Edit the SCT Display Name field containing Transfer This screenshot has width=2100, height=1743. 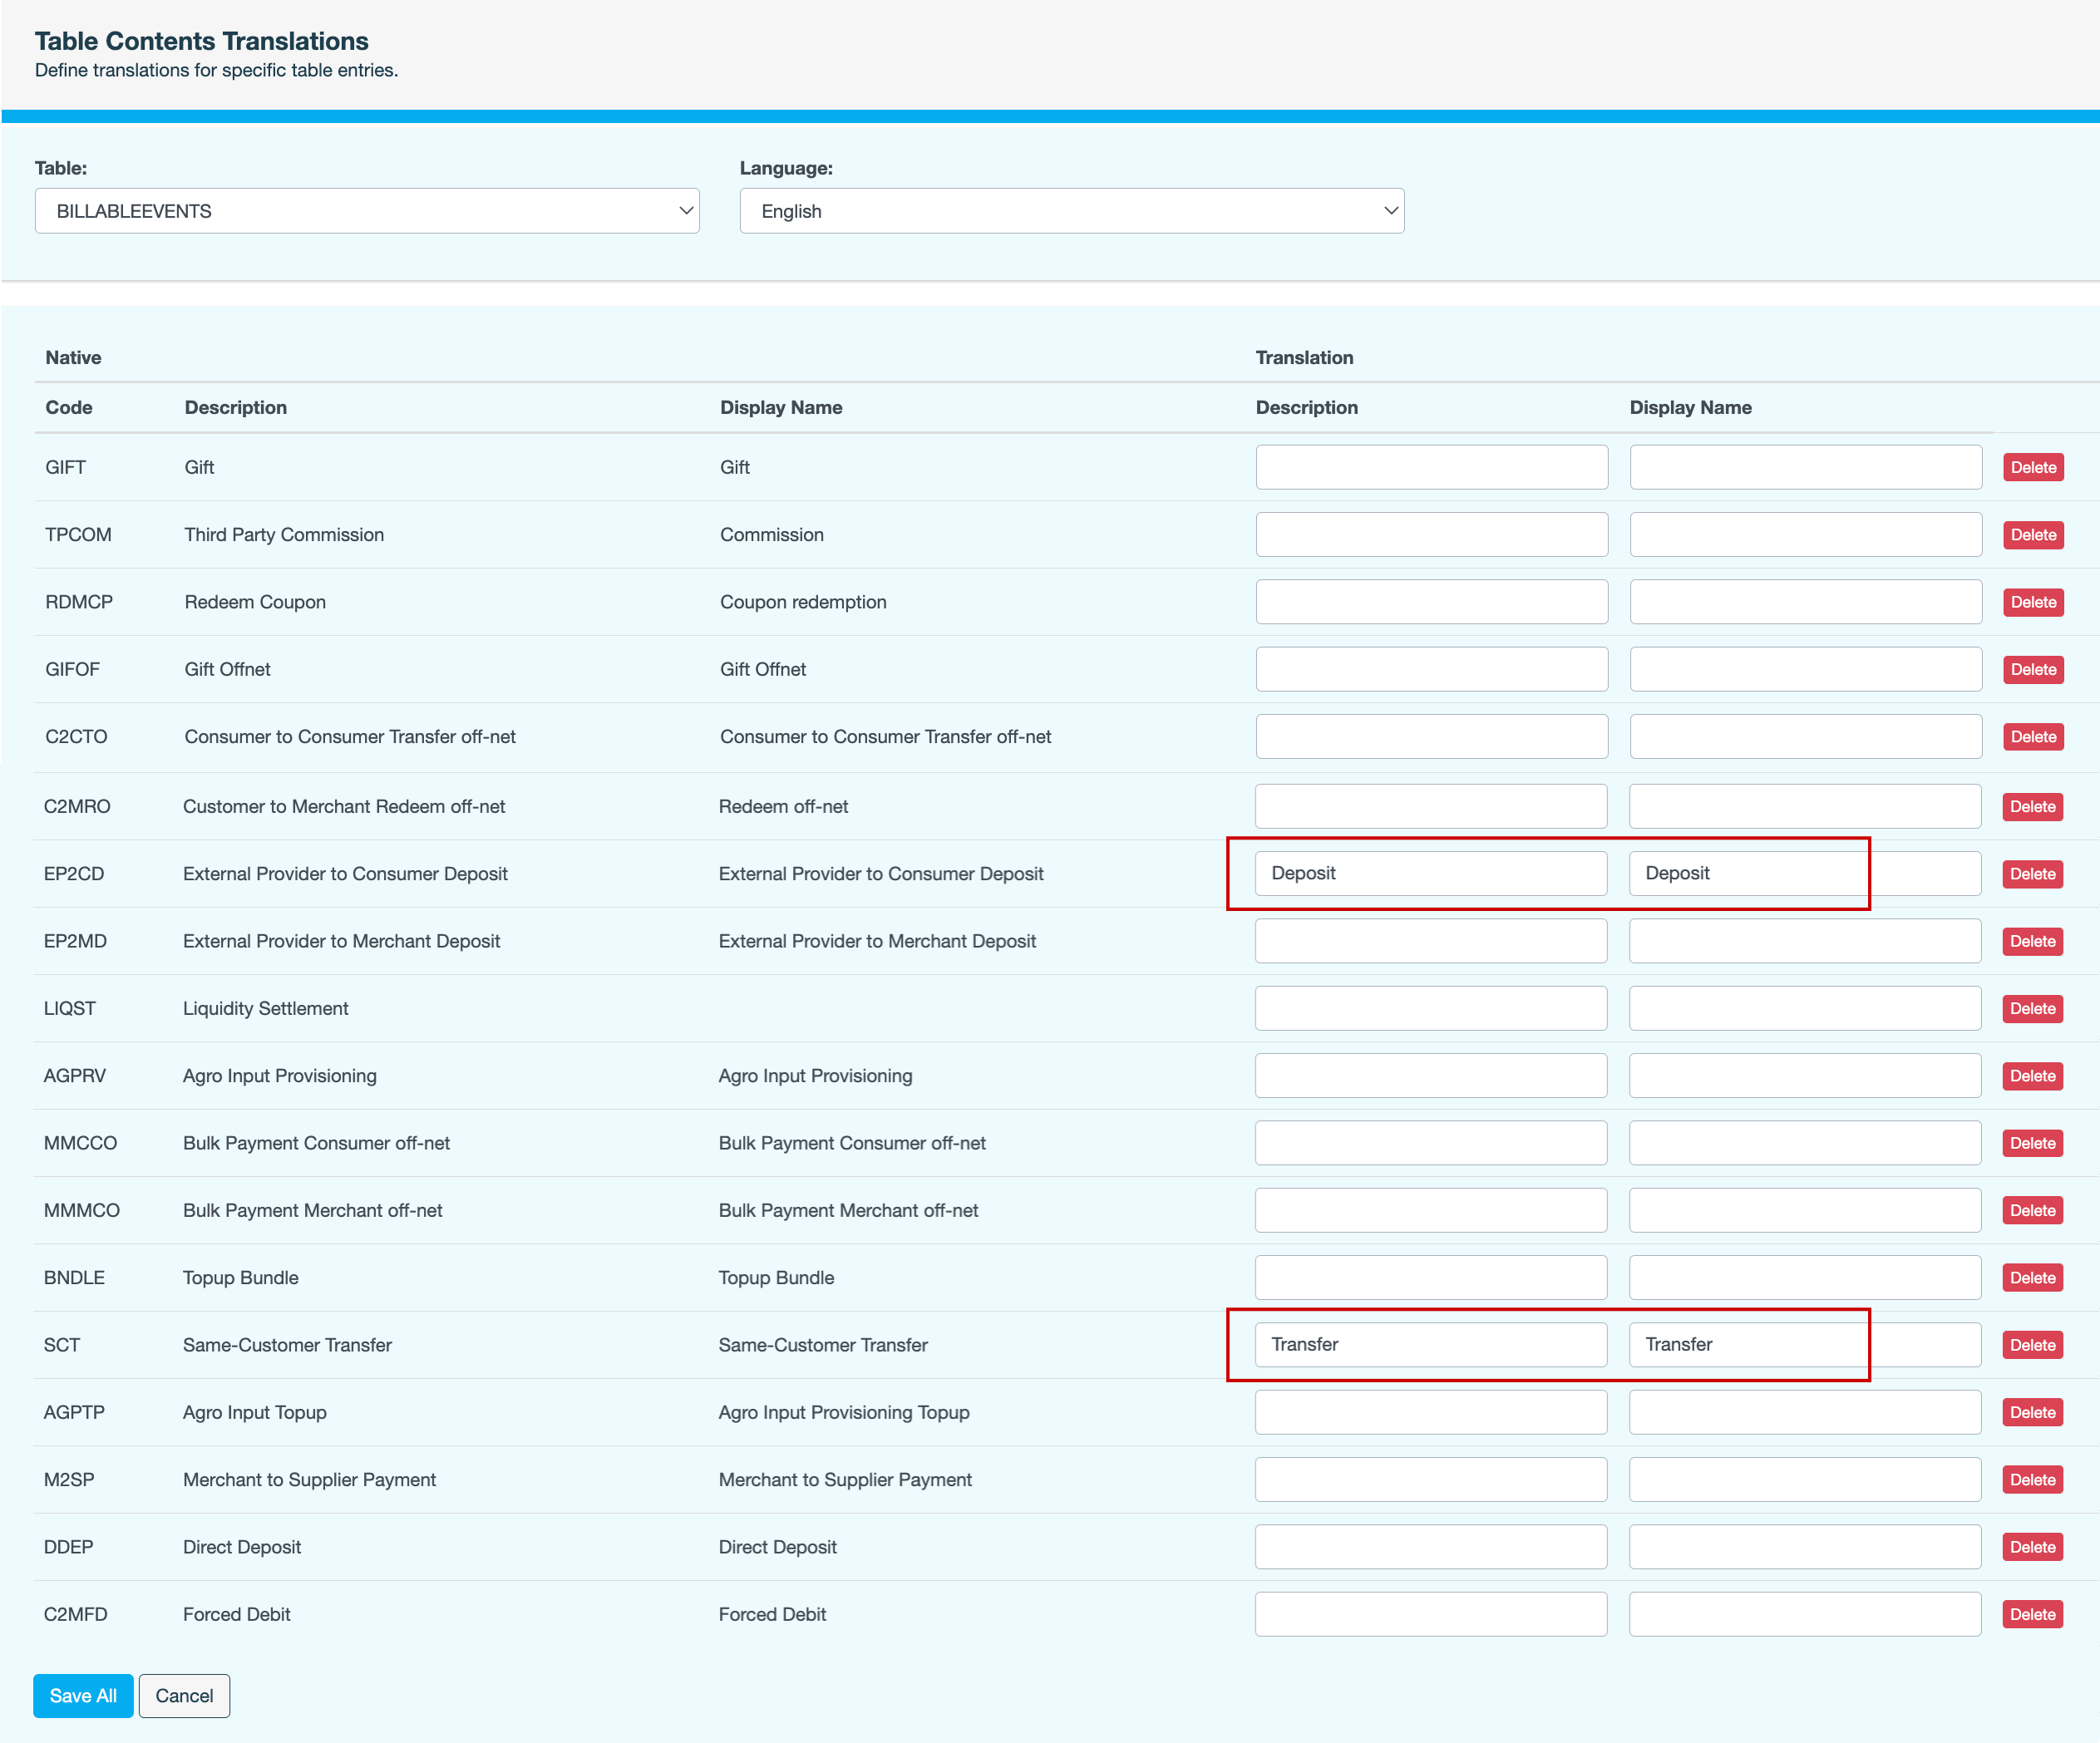point(1805,1344)
